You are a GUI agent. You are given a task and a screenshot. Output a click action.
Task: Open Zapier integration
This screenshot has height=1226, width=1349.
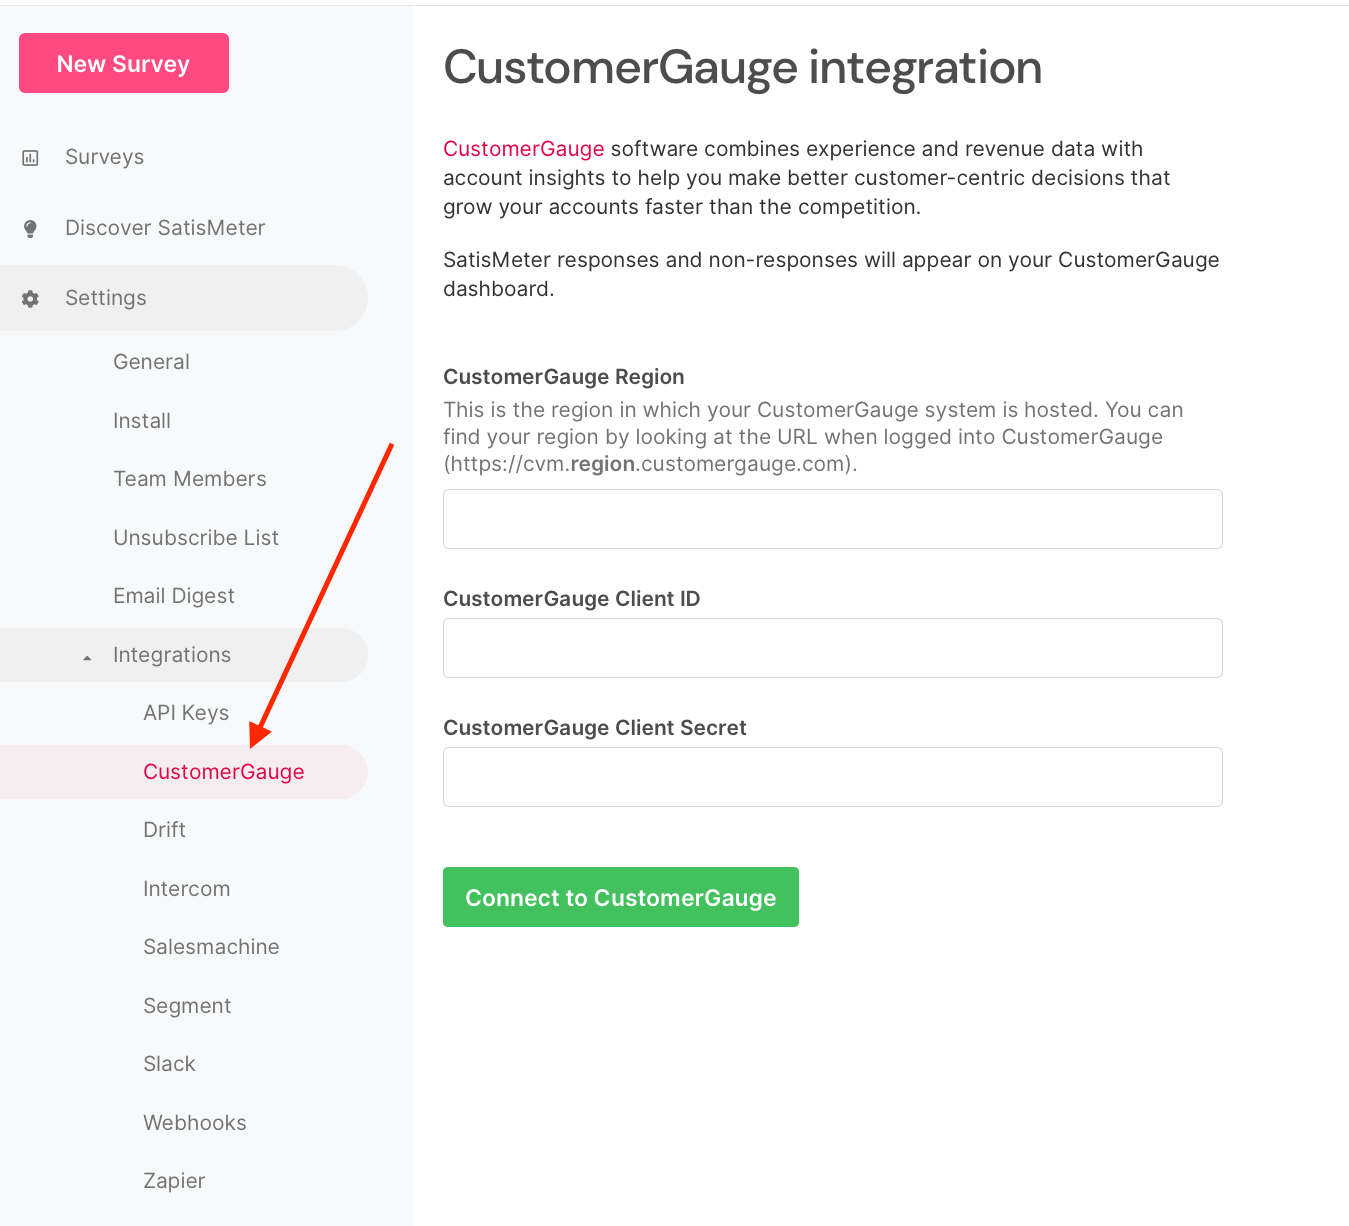(x=174, y=1181)
